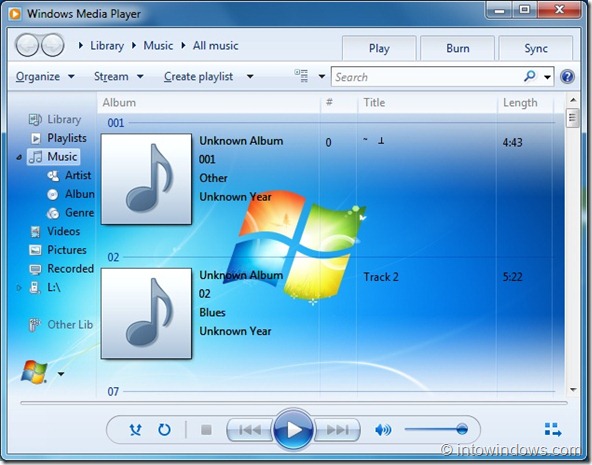Image resolution: width=592 pixels, height=465 pixels.
Task: Open the Help question mark icon
Action: point(567,77)
